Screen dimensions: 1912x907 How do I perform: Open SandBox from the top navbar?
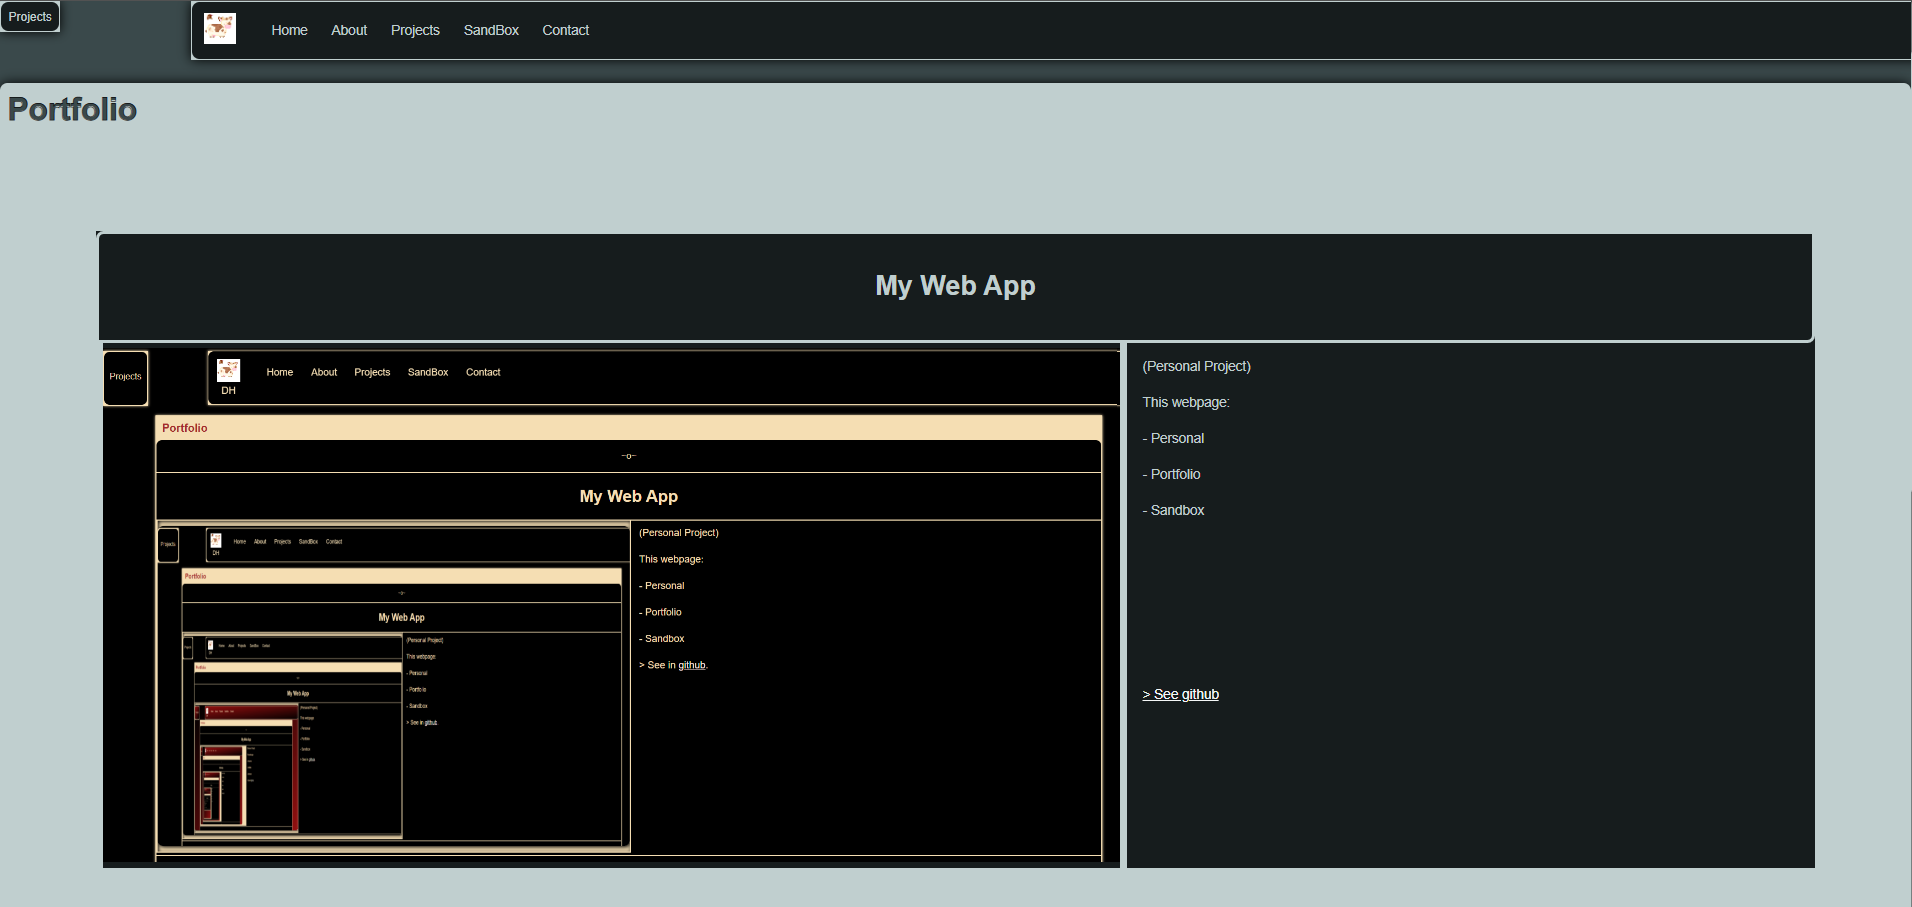pos(491,30)
